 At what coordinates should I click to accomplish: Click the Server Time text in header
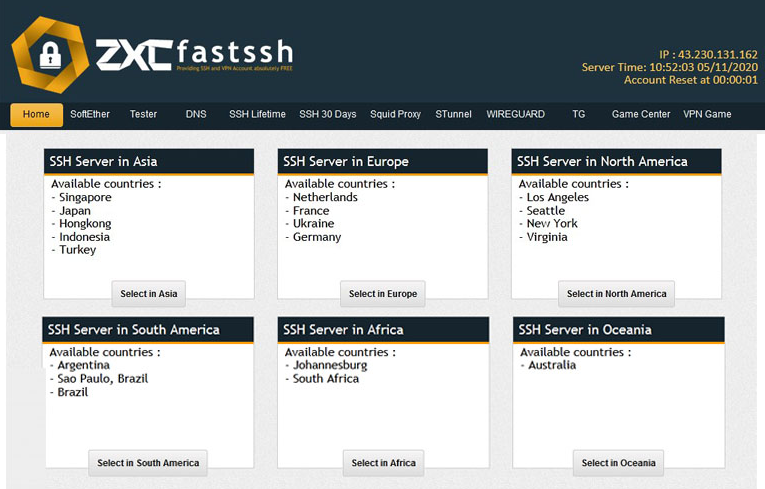point(669,67)
